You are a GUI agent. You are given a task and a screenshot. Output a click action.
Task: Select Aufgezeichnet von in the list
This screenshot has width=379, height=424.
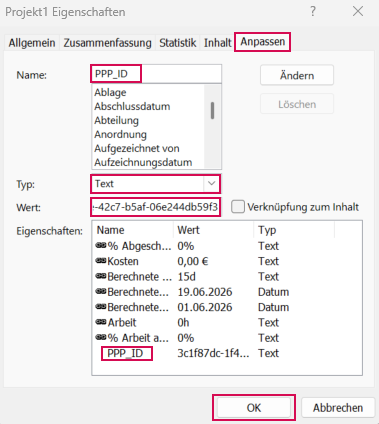tap(137, 148)
